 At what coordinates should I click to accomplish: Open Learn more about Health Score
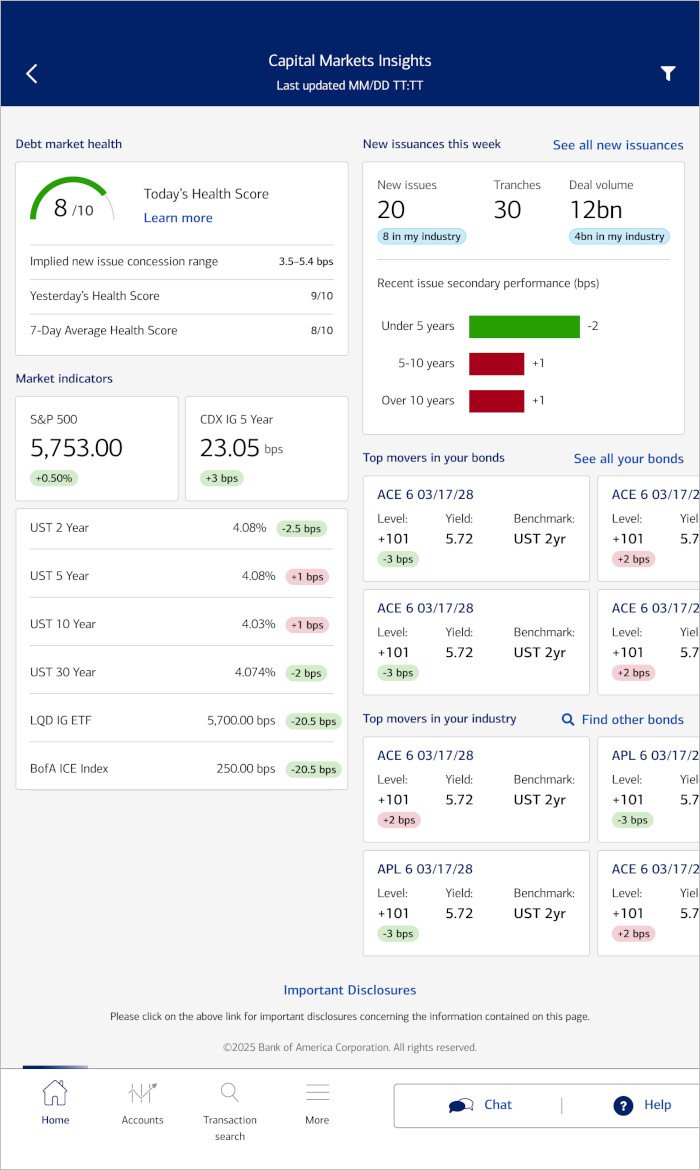pos(178,218)
